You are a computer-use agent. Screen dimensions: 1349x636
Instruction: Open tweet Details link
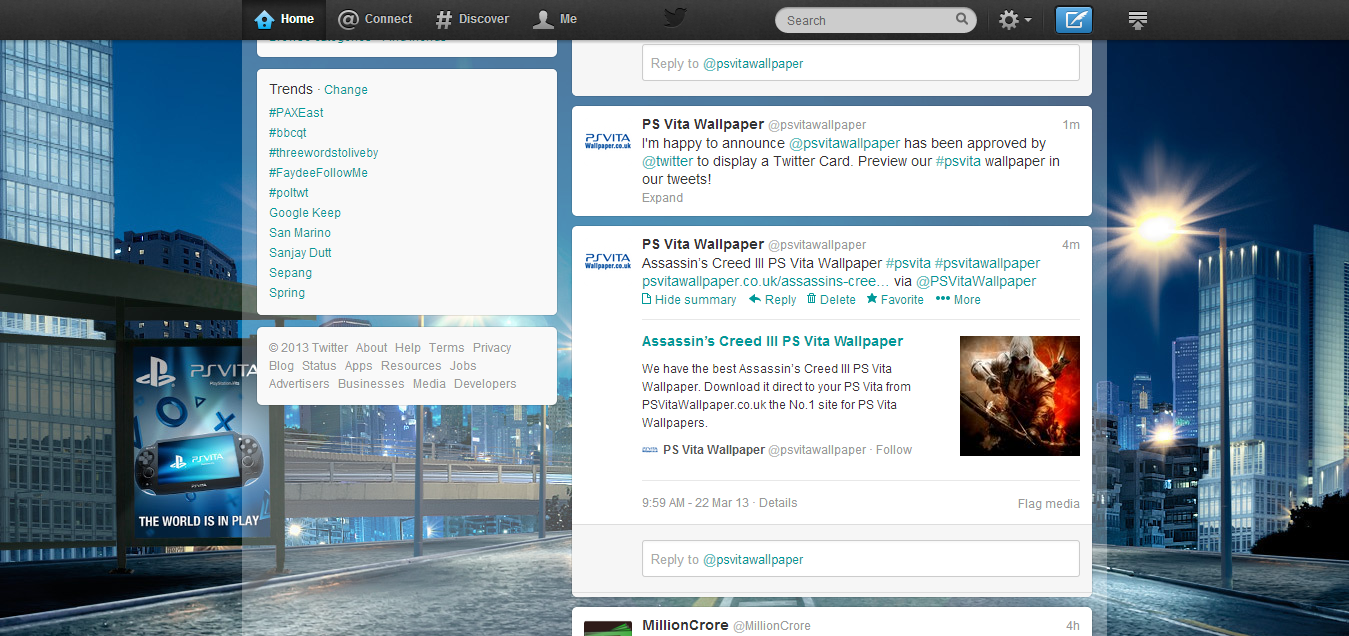coord(778,503)
